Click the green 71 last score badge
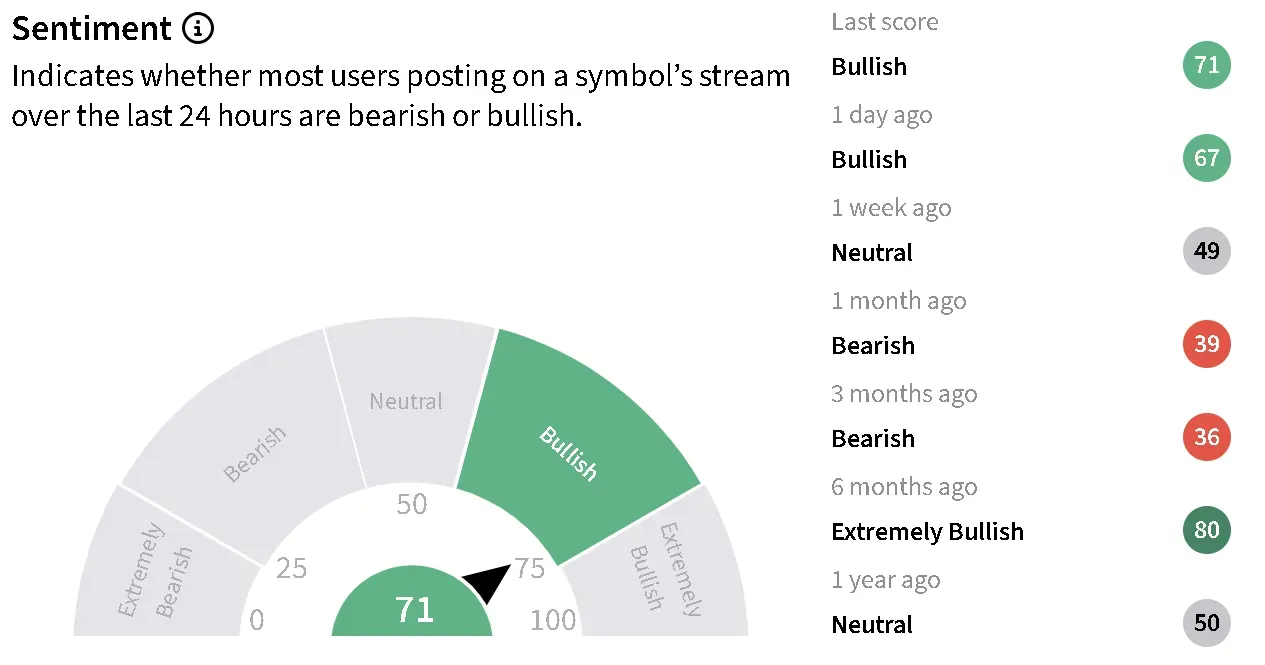The height and width of the screenshot is (665, 1265). (1206, 66)
